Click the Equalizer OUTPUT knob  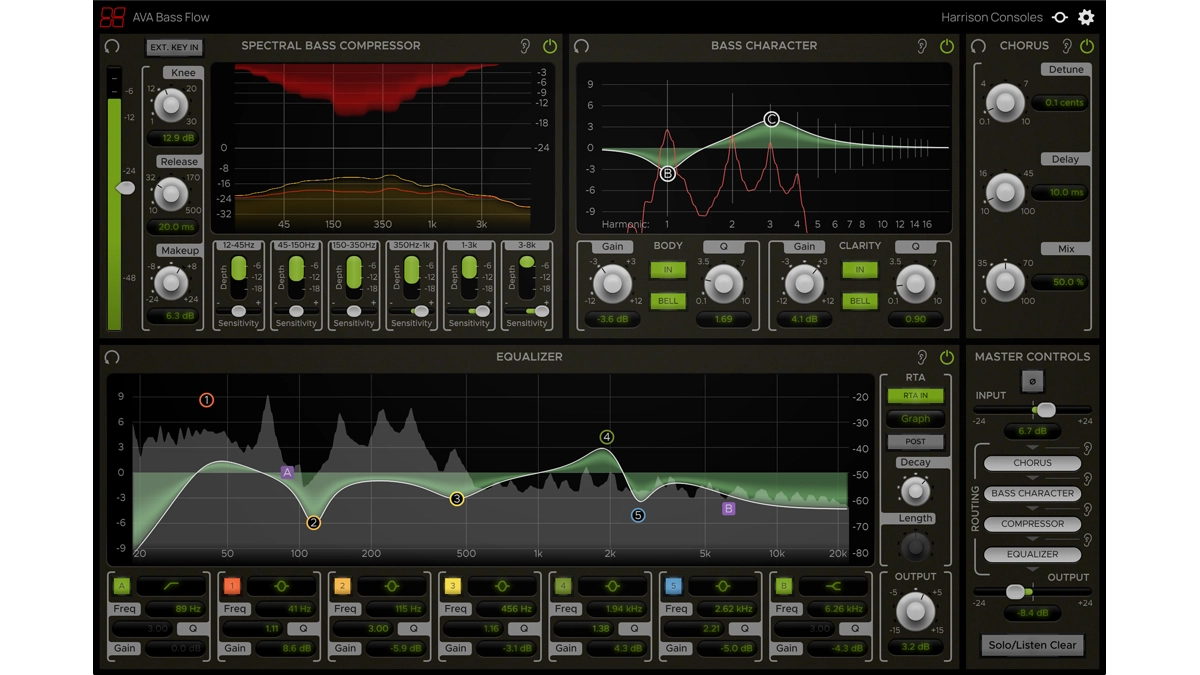tap(914, 611)
